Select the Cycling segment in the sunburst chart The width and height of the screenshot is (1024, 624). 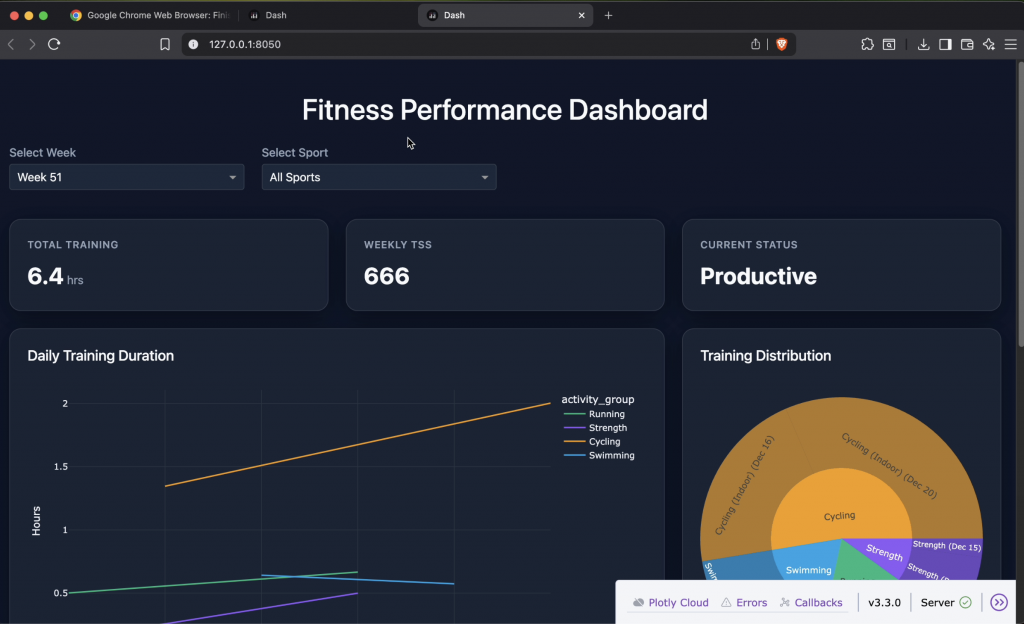click(x=840, y=515)
